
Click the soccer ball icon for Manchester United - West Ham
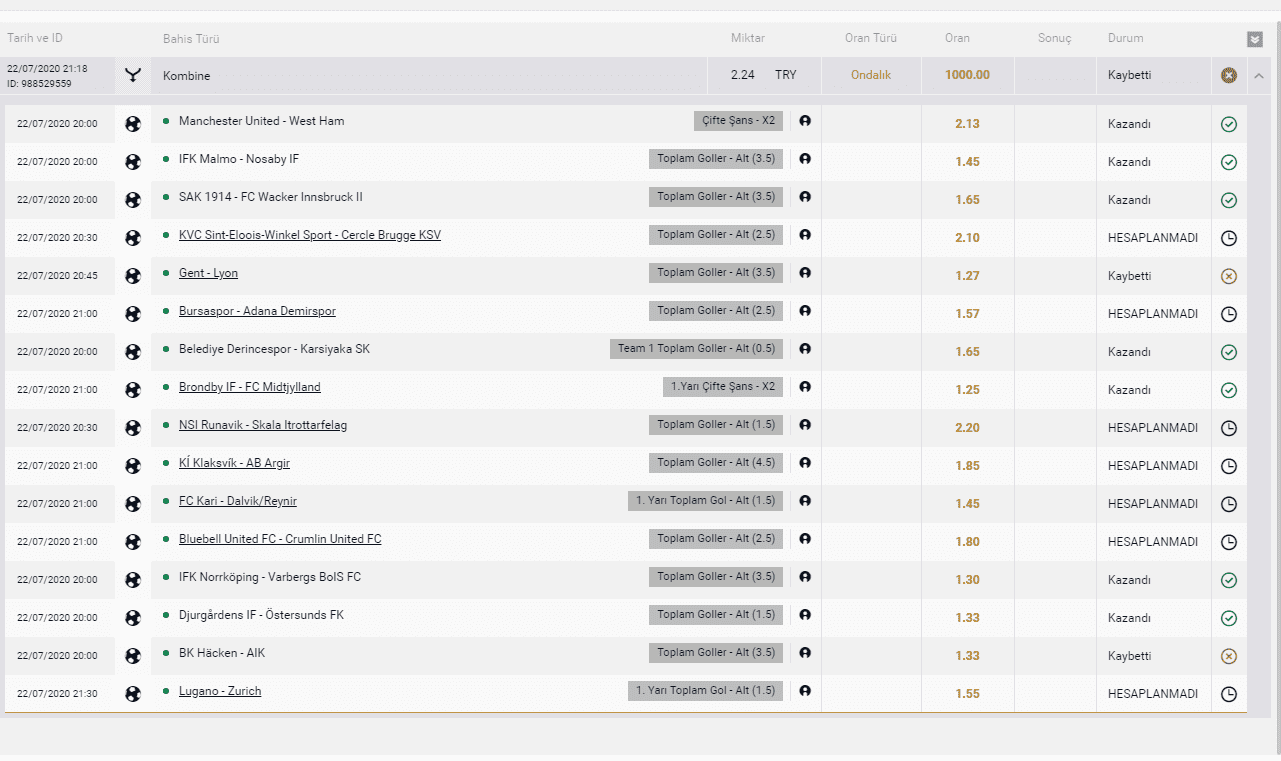[133, 124]
